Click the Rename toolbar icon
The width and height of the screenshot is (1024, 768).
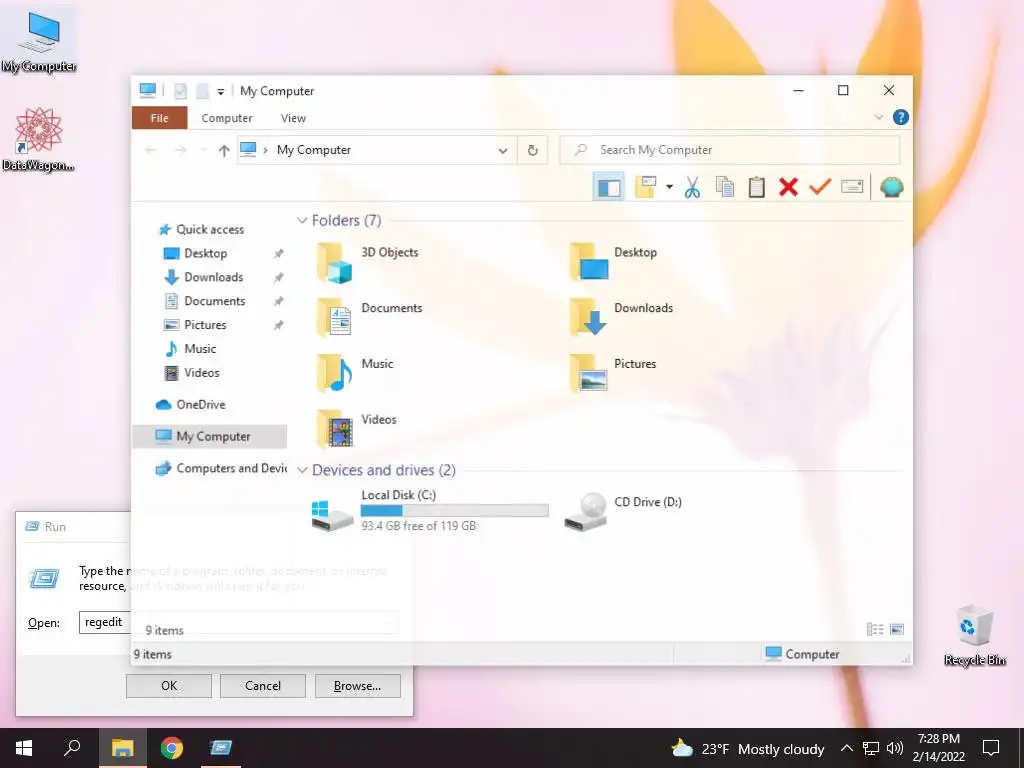pos(852,187)
